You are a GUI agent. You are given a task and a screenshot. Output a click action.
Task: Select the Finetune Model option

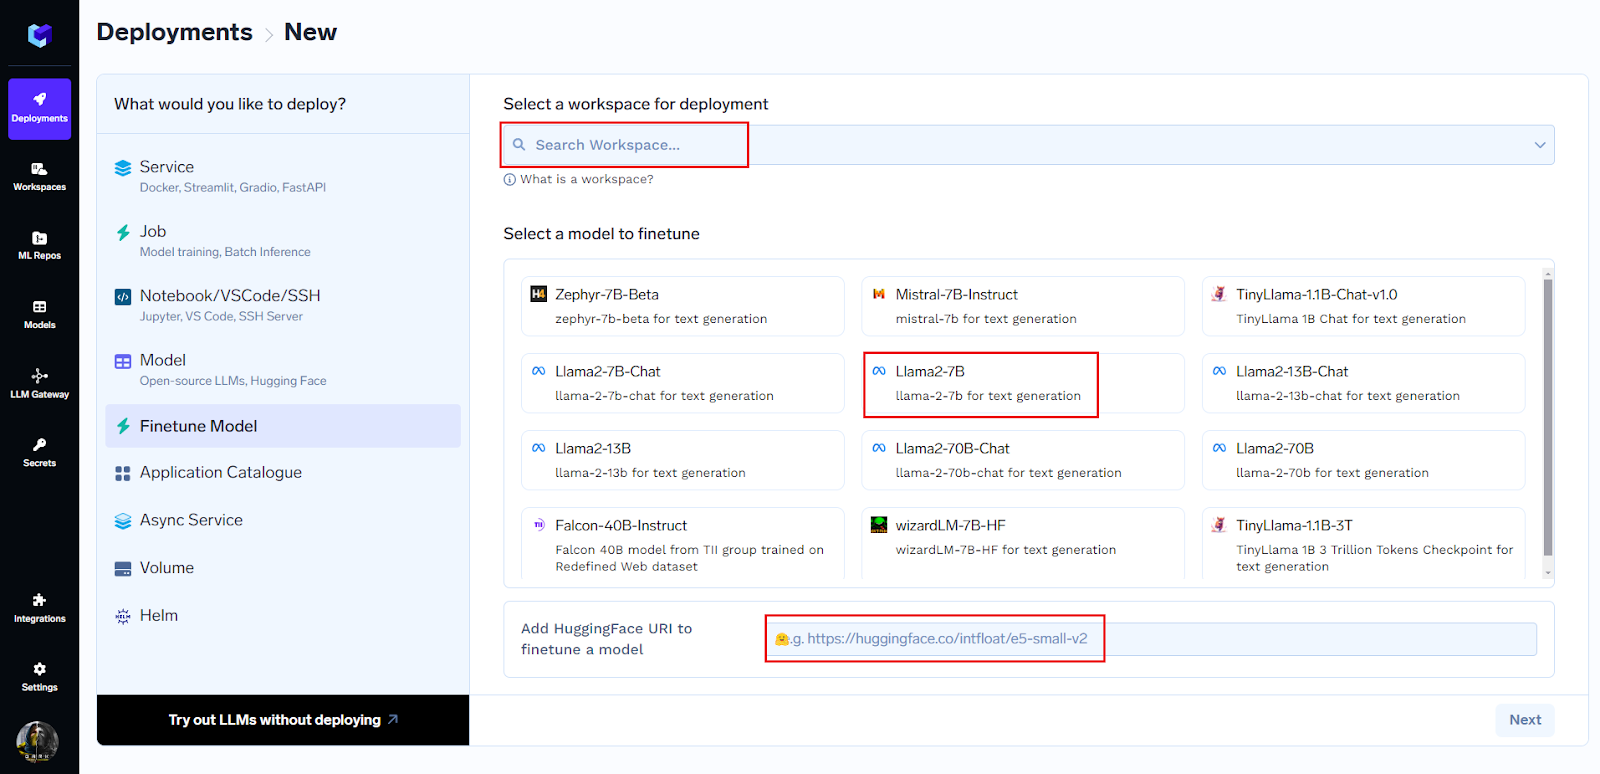(x=283, y=426)
